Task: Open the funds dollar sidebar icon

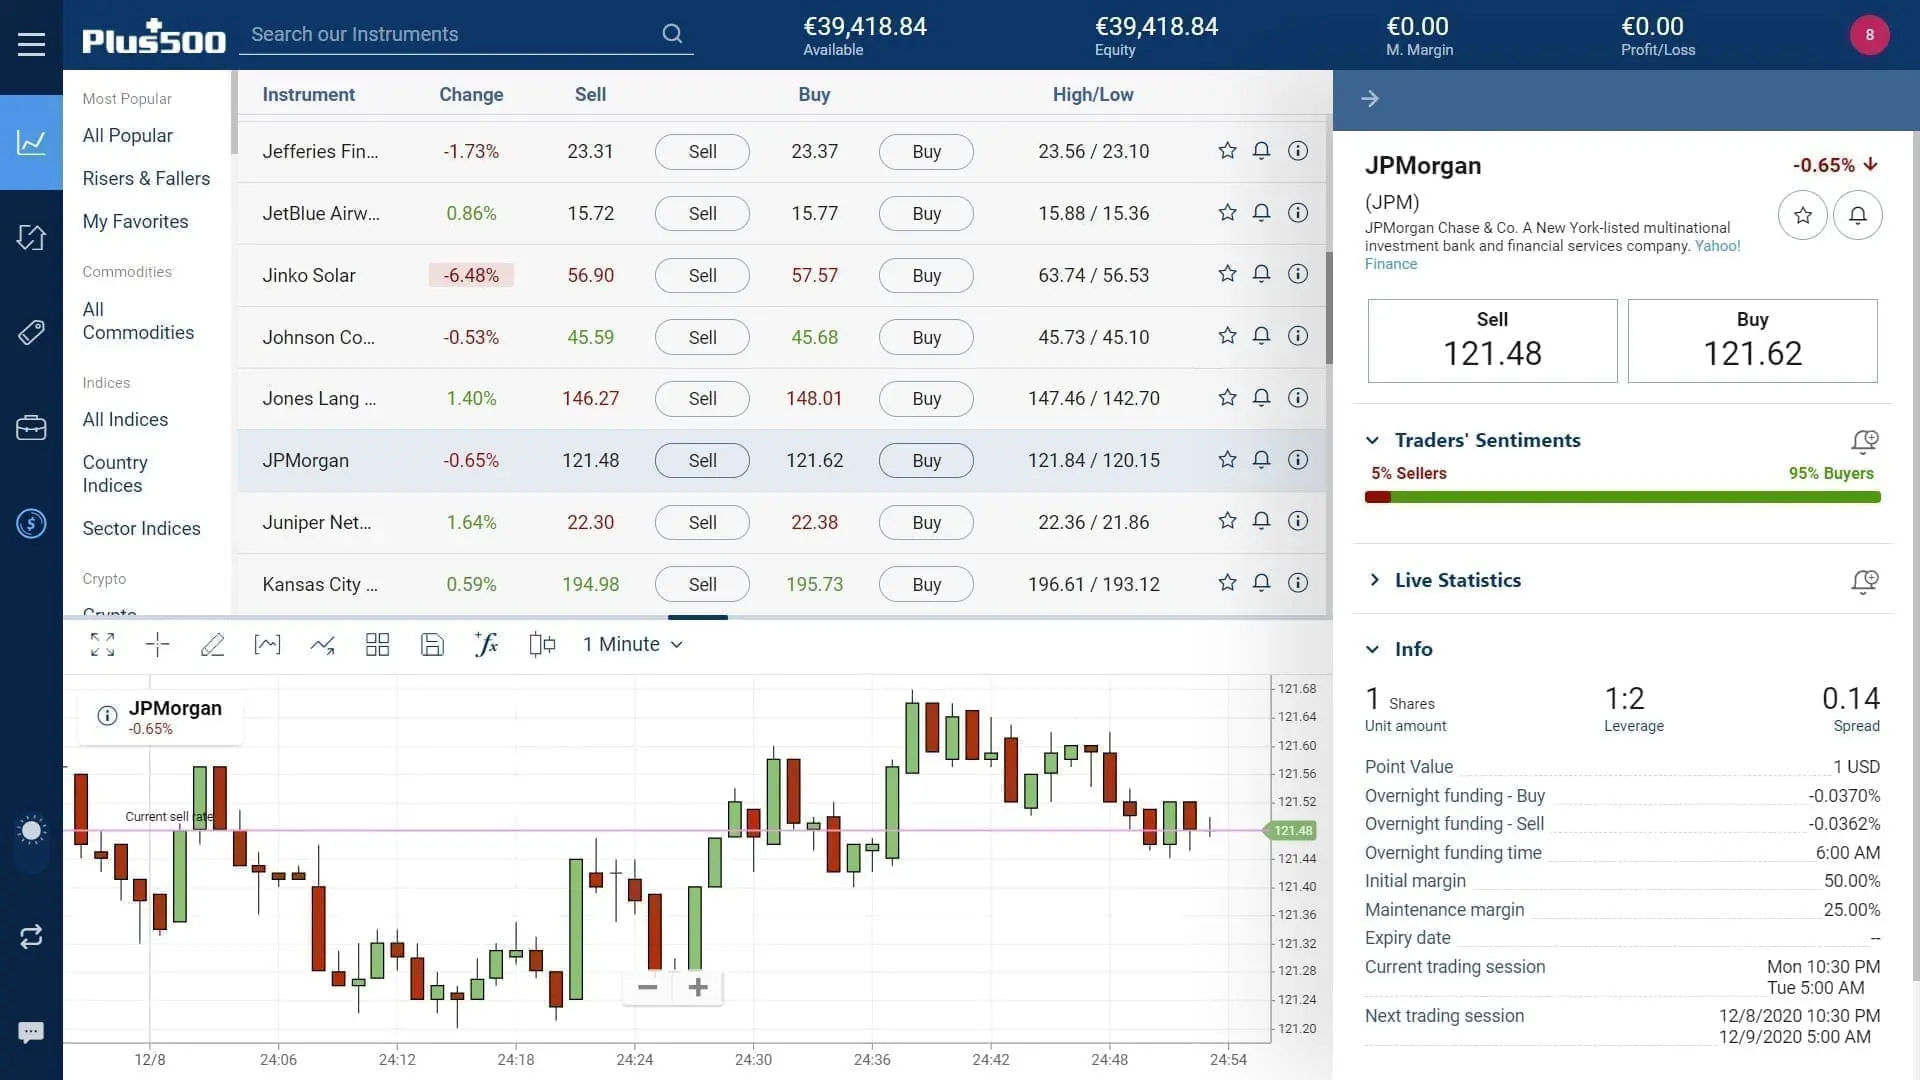Action: pyautogui.click(x=31, y=523)
